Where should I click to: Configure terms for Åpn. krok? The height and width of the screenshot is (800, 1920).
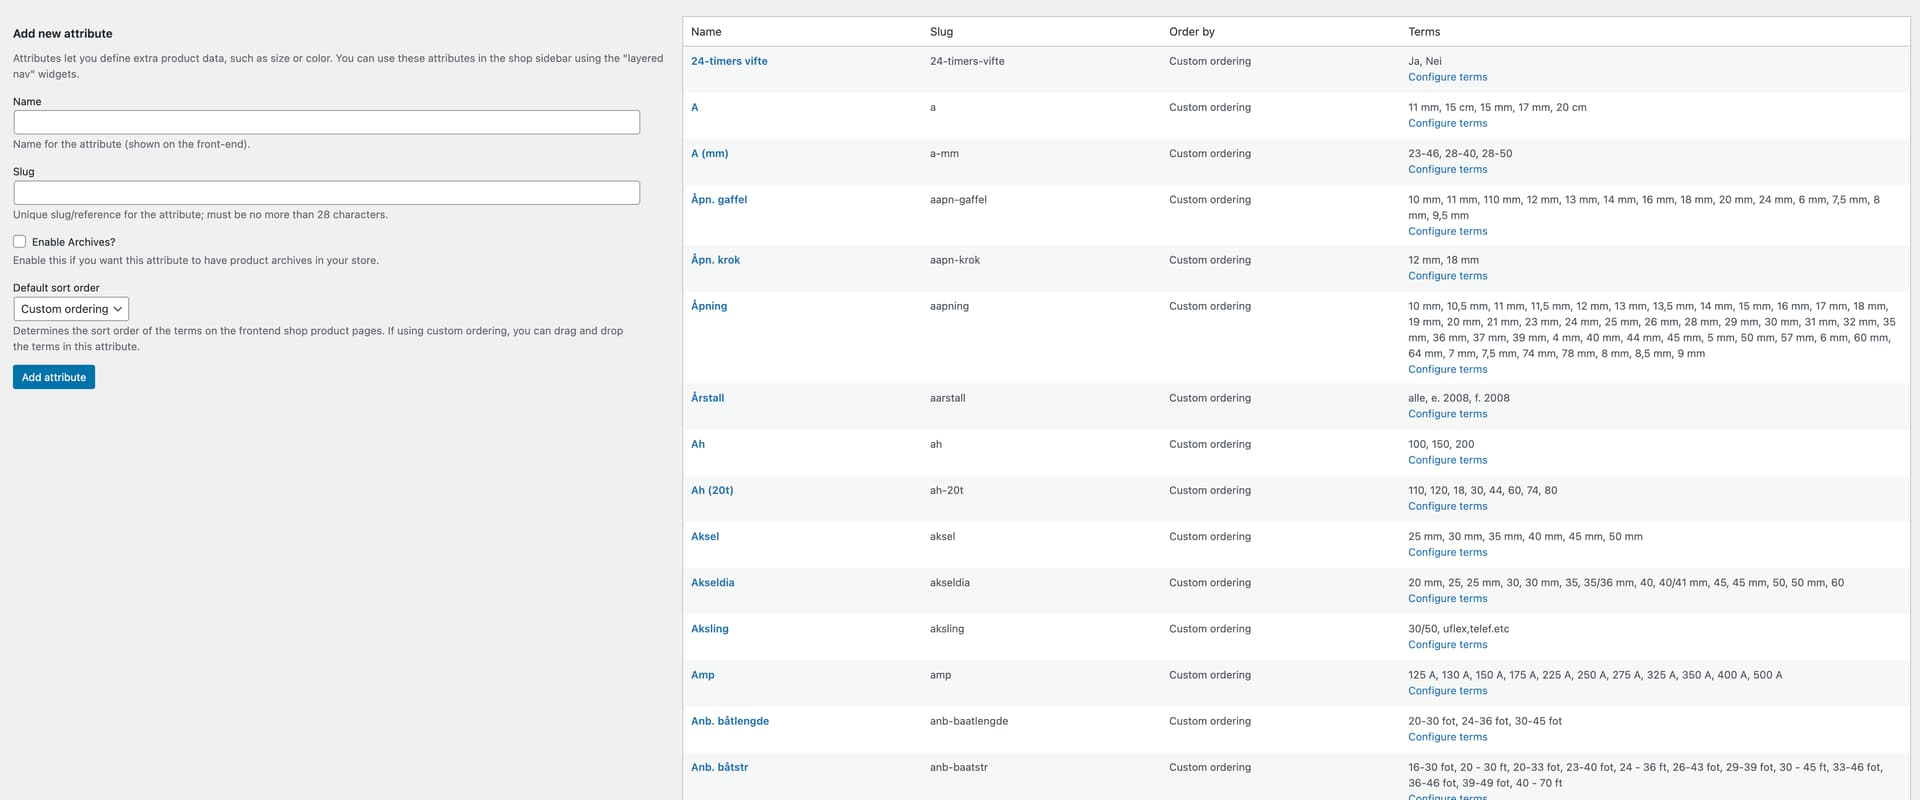[x=1447, y=276]
